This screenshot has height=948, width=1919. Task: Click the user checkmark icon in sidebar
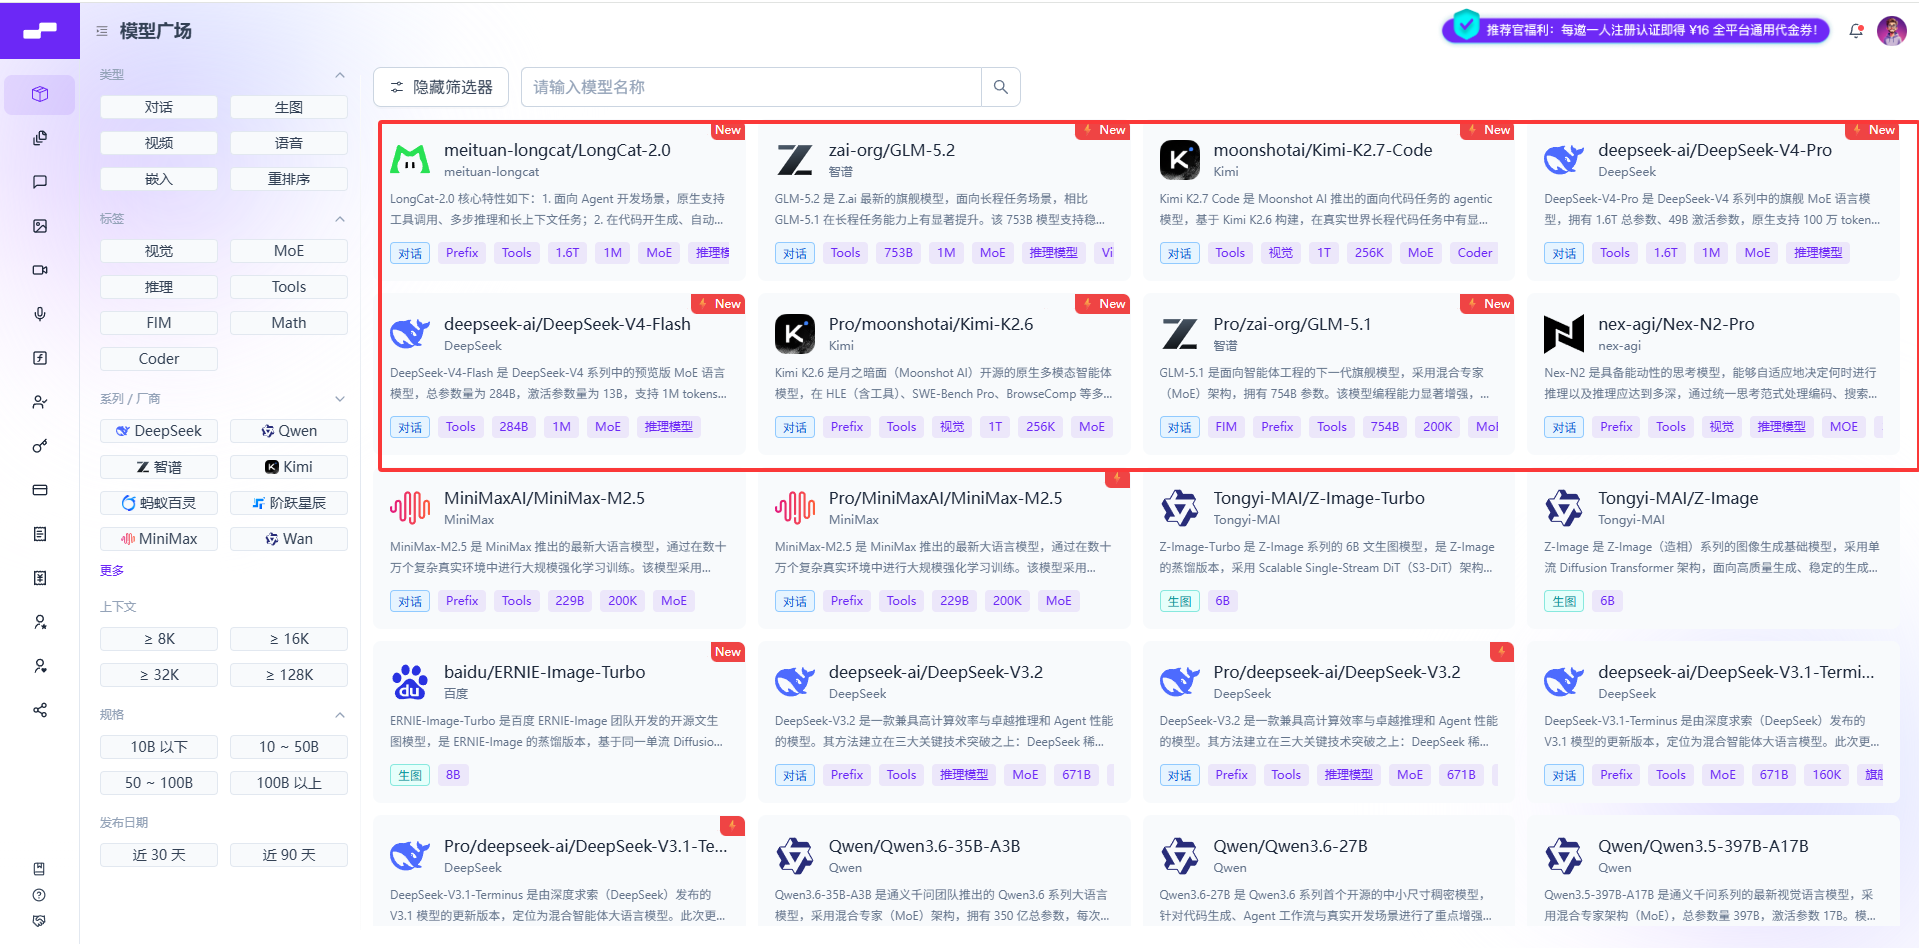click(40, 402)
